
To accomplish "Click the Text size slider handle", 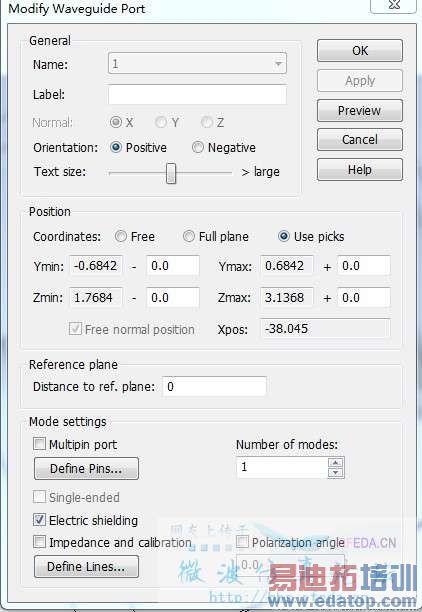I will [x=171, y=173].
